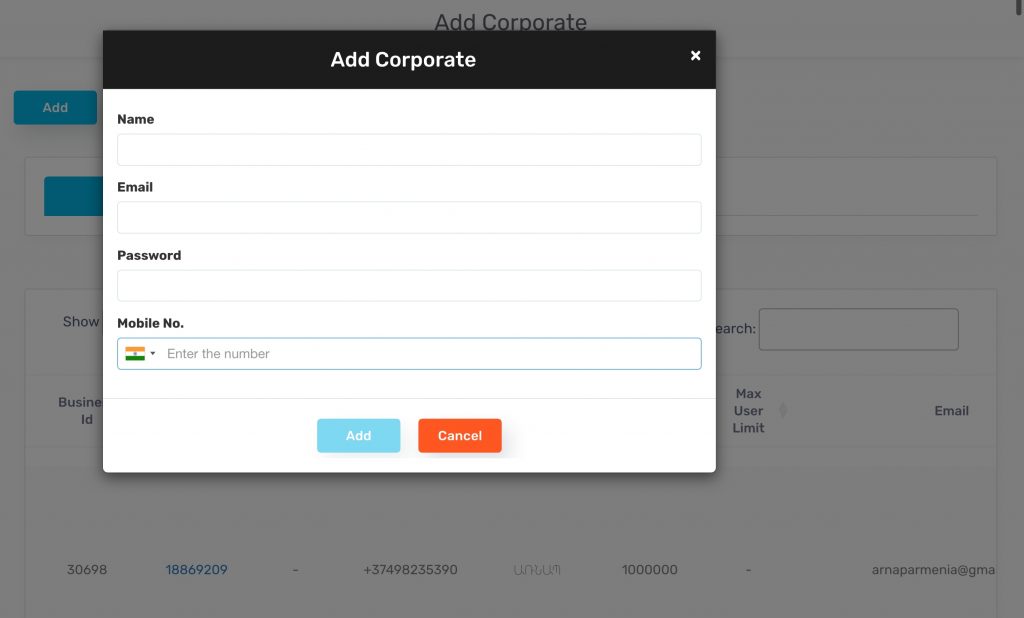The width and height of the screenshot is (1024, 618).
Task: Click the Mobile No. label
Action: tap(151, 323)
